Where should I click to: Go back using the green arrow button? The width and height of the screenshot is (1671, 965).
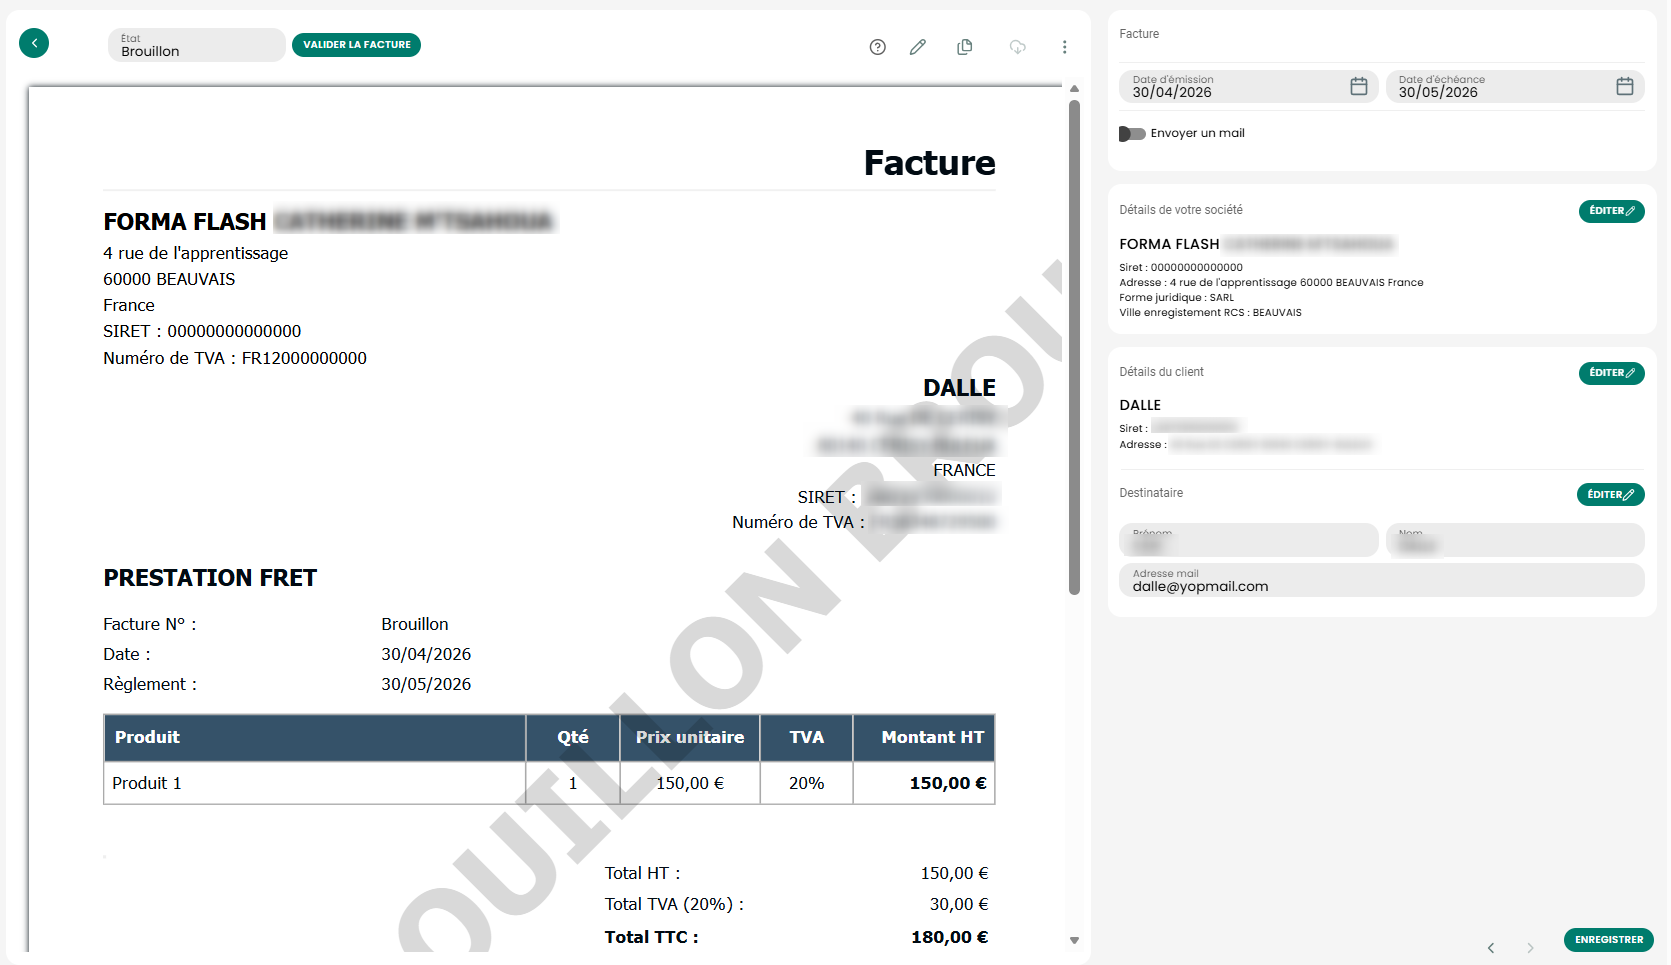[x=34, y=43]
